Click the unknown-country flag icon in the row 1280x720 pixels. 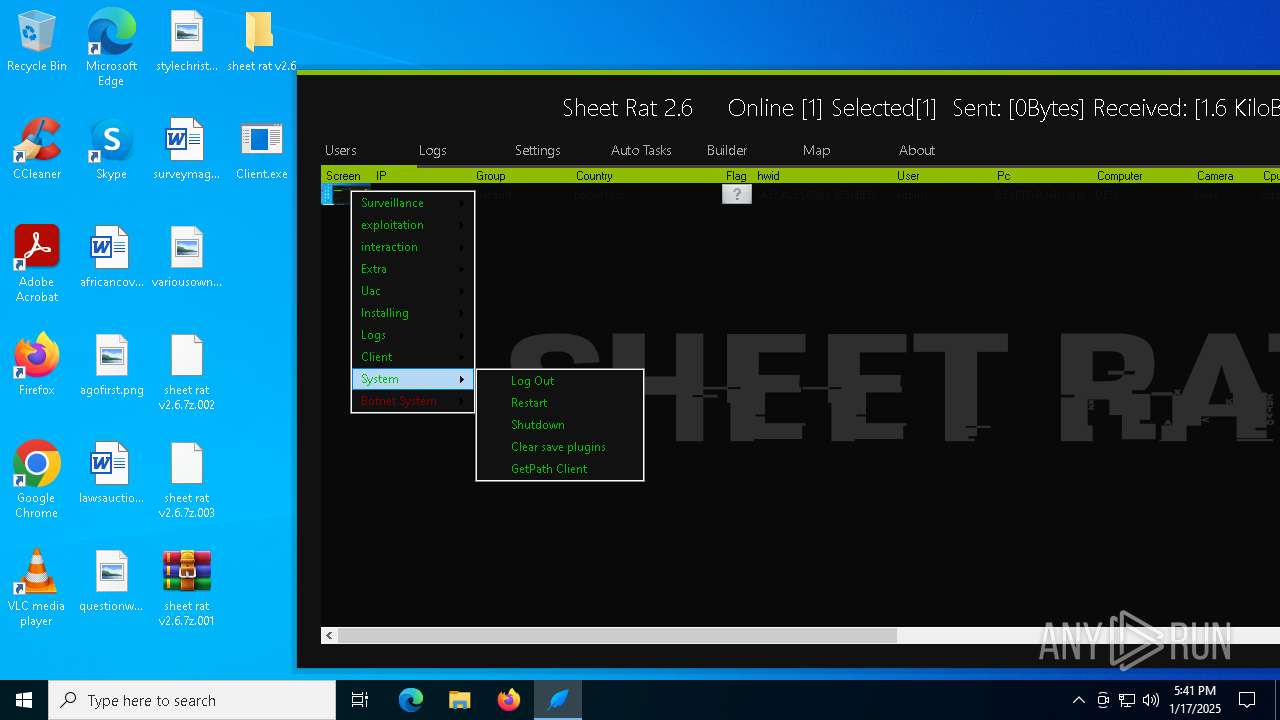click(737, 195)
